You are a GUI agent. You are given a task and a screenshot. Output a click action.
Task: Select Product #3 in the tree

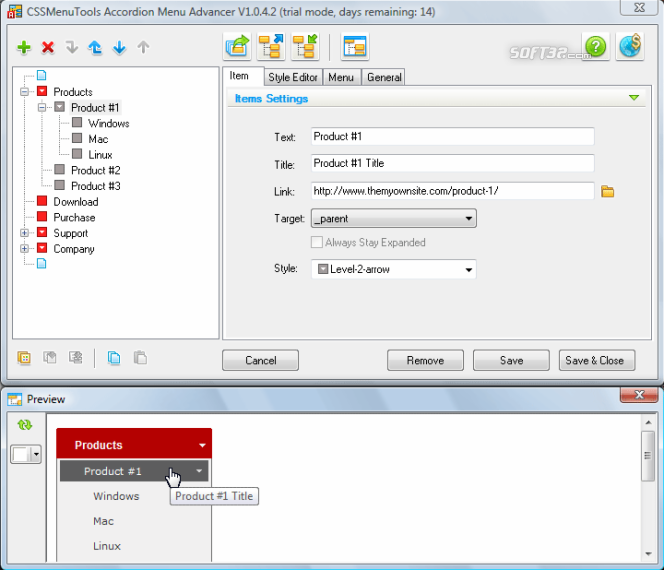96,186
